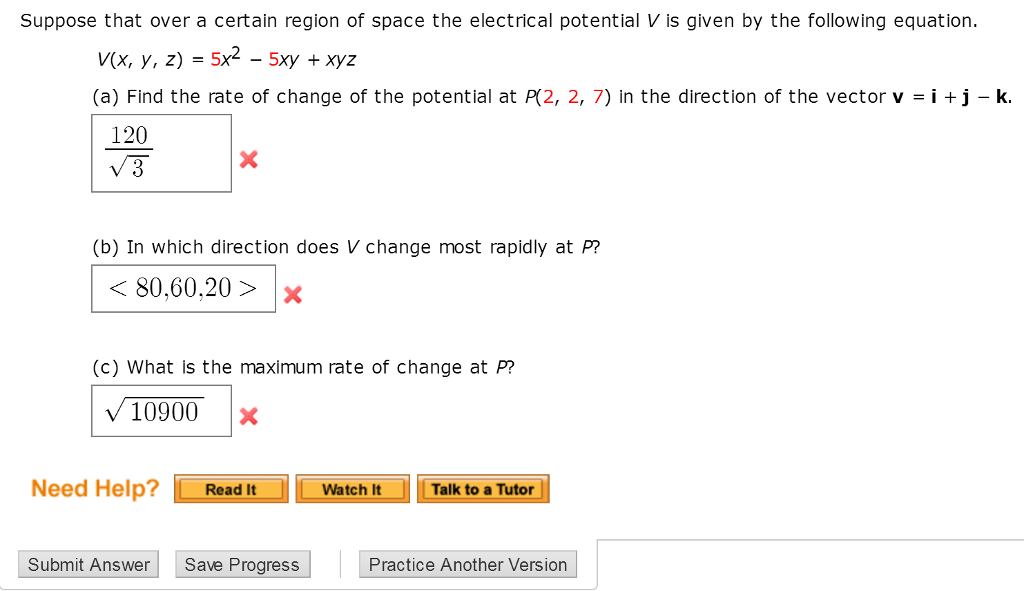
Task: Click the Need Help? label
Action: coord(95,489)
